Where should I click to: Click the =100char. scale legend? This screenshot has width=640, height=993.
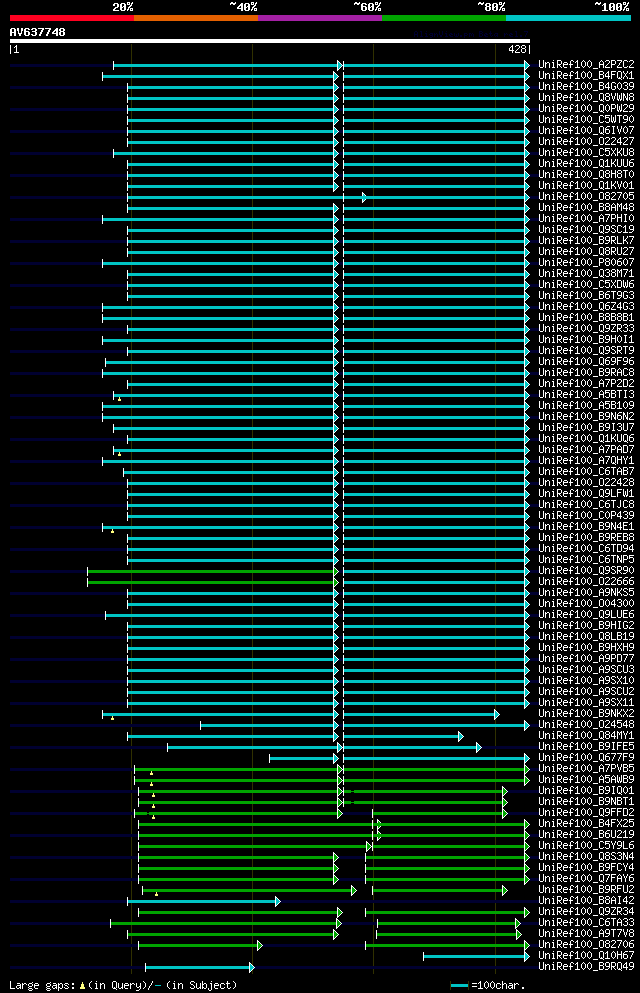click(x=488, y=985)
